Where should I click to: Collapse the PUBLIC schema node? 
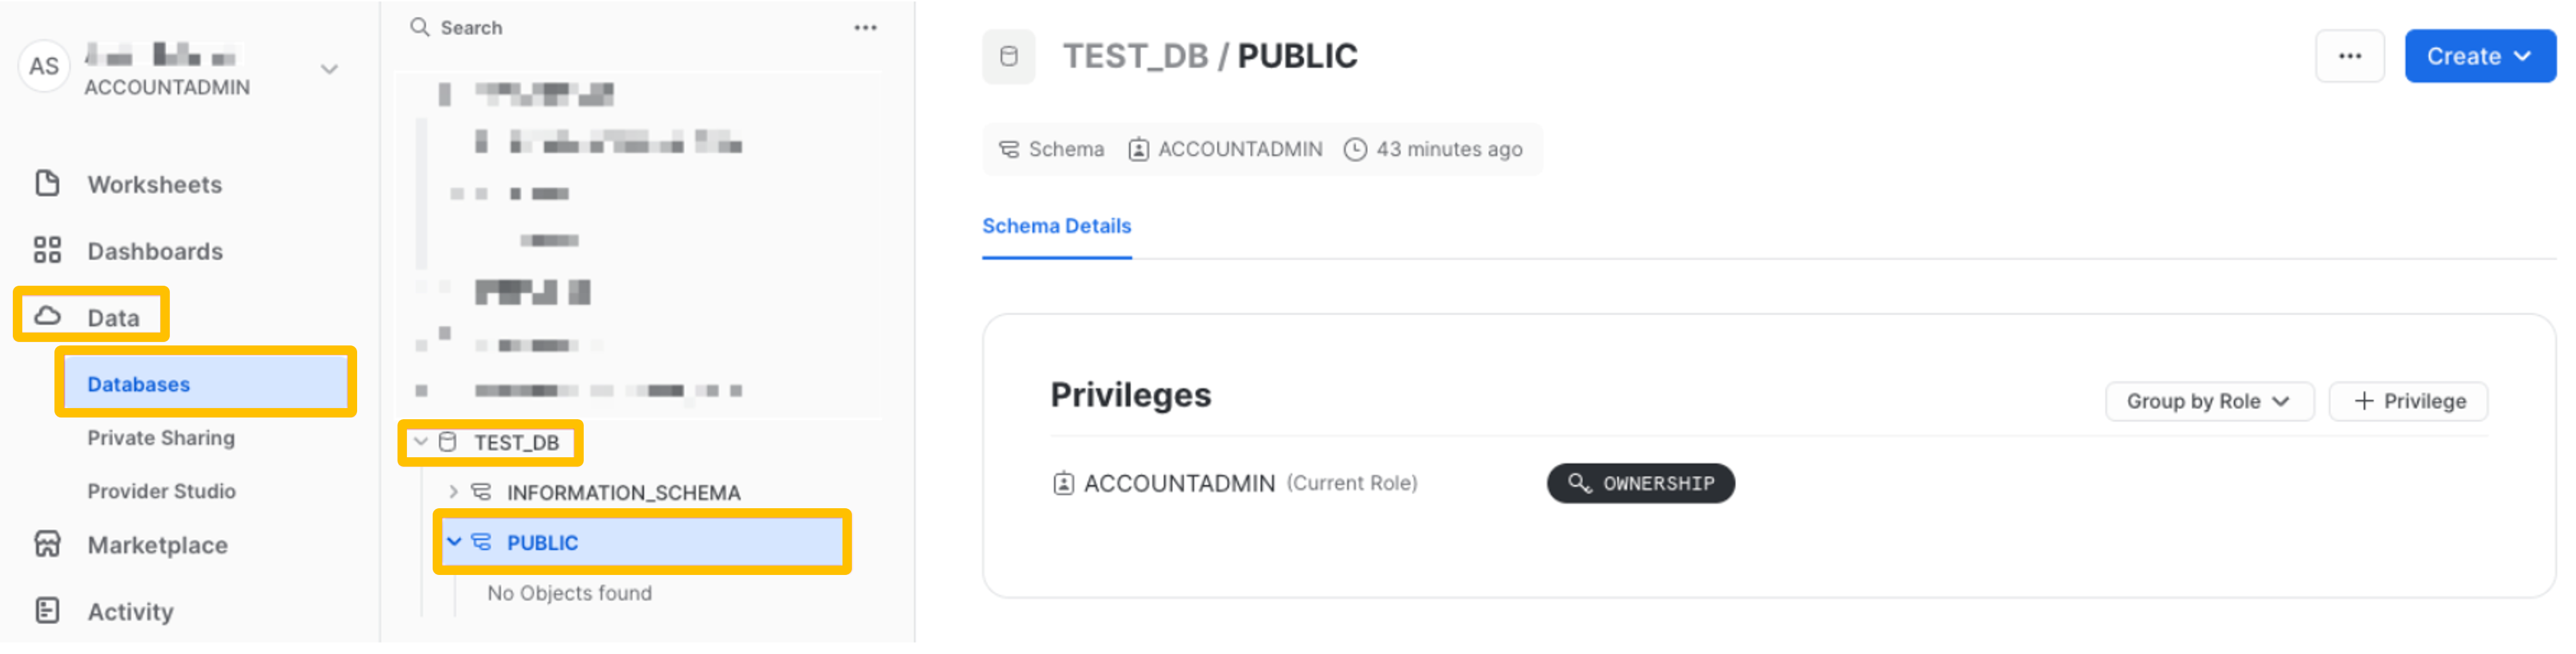[x=454, y=542]
